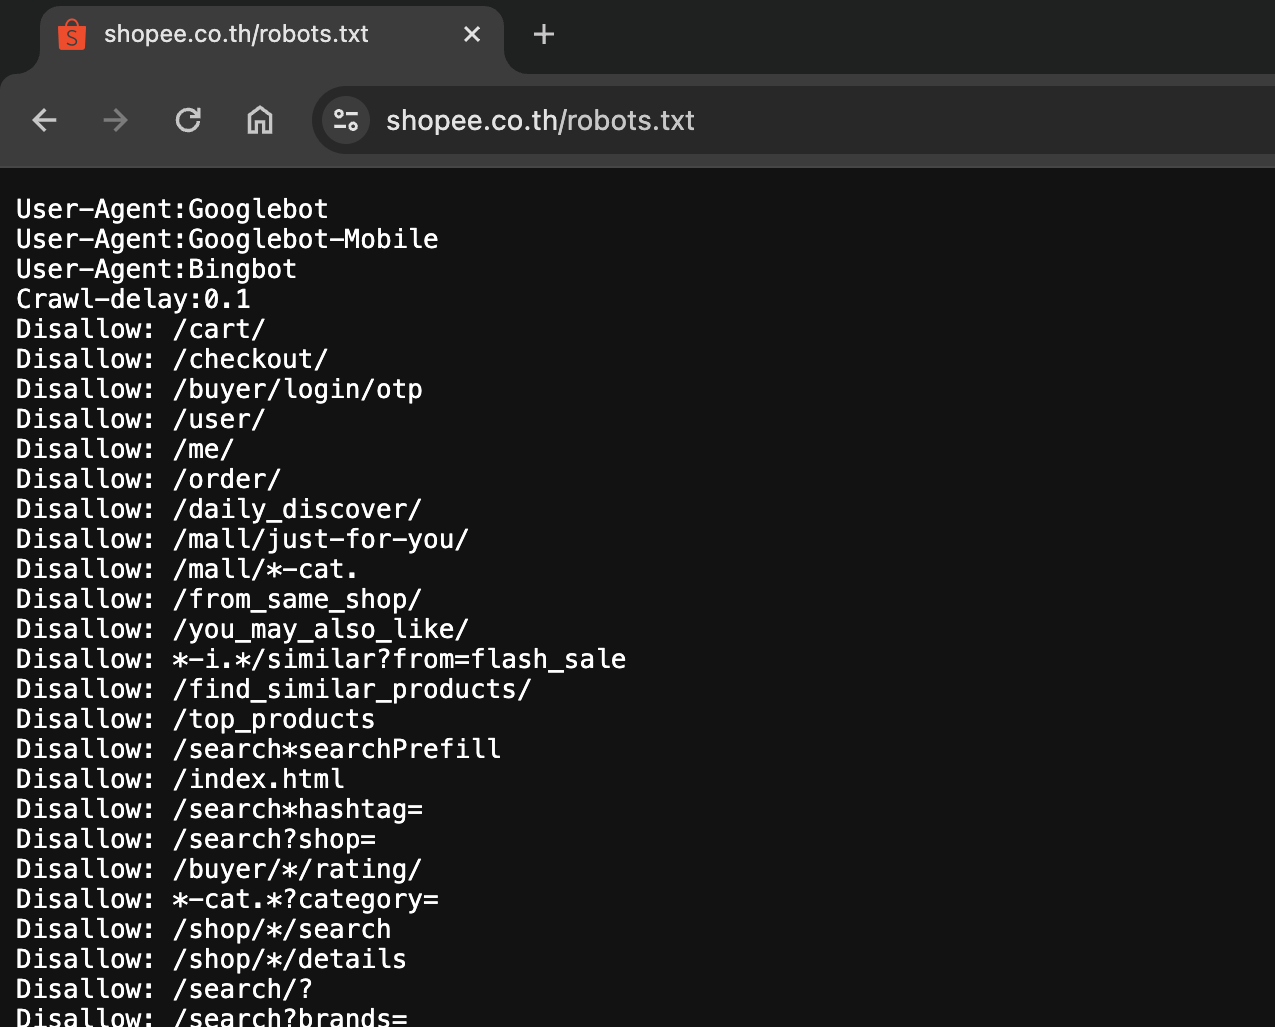Click the Disallow: /search/? line
Viewport: 1275px width, 1027px height.
[x=164, y=989]
